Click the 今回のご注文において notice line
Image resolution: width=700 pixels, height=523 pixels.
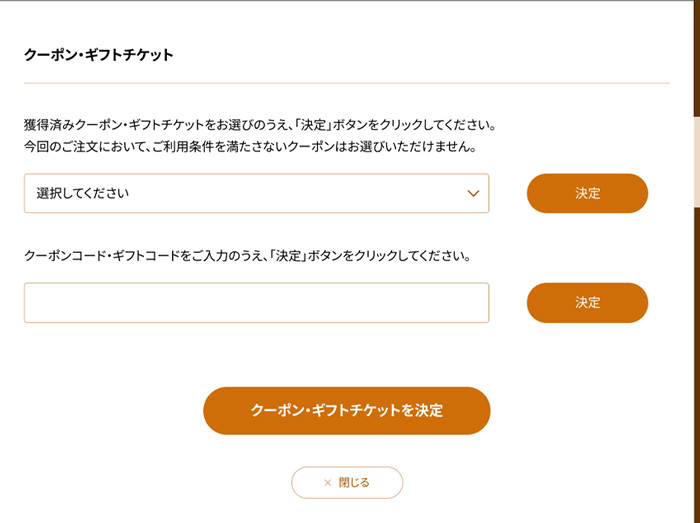pos(250,146)
